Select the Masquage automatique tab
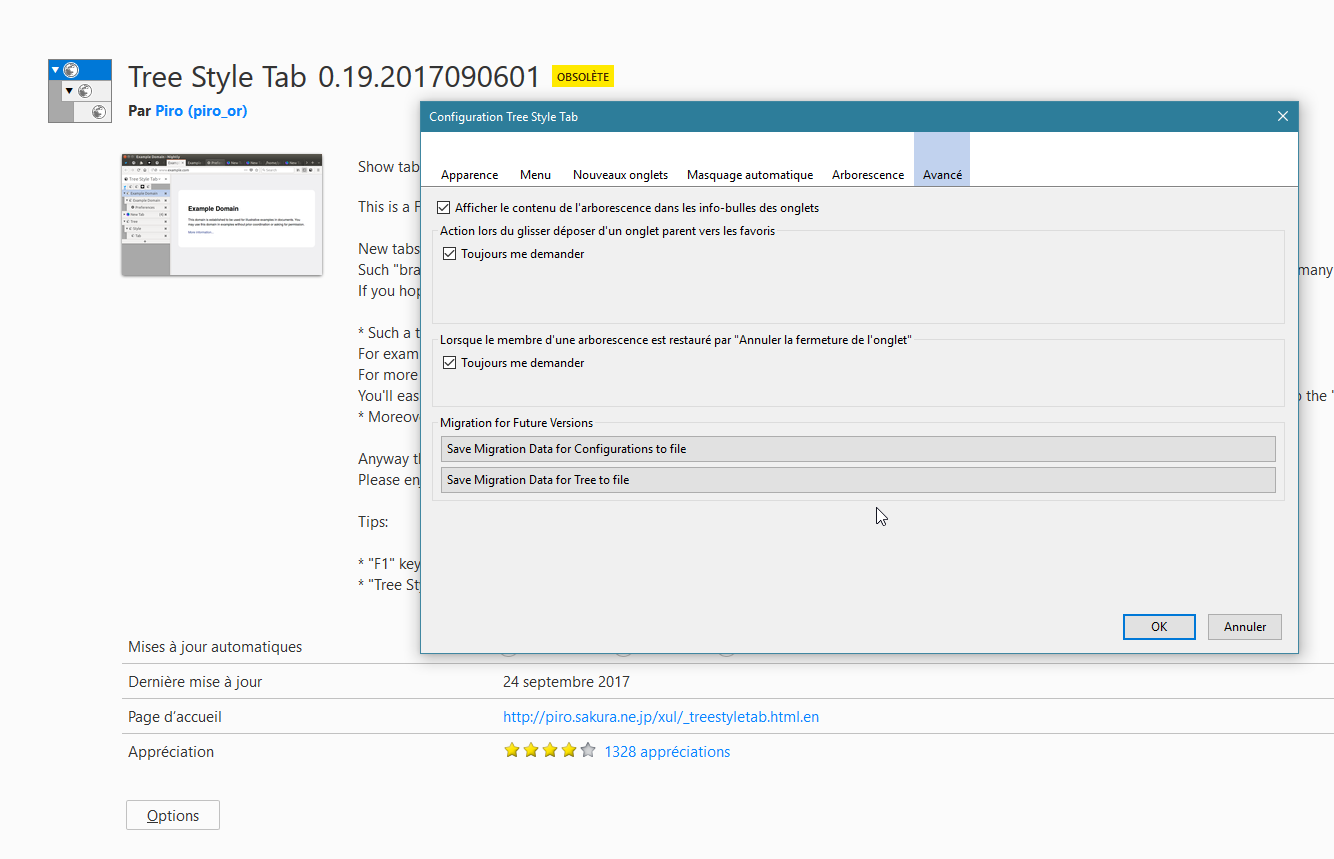The height and width of the screenshot is (859, 1334). (x=750, y=174)
